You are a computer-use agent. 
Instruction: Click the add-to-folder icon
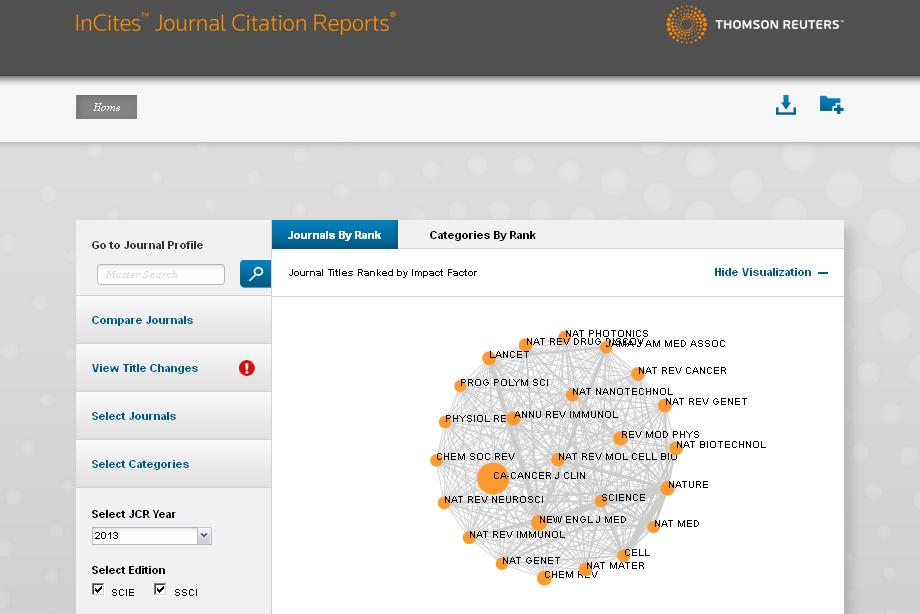tap(831, 105)
